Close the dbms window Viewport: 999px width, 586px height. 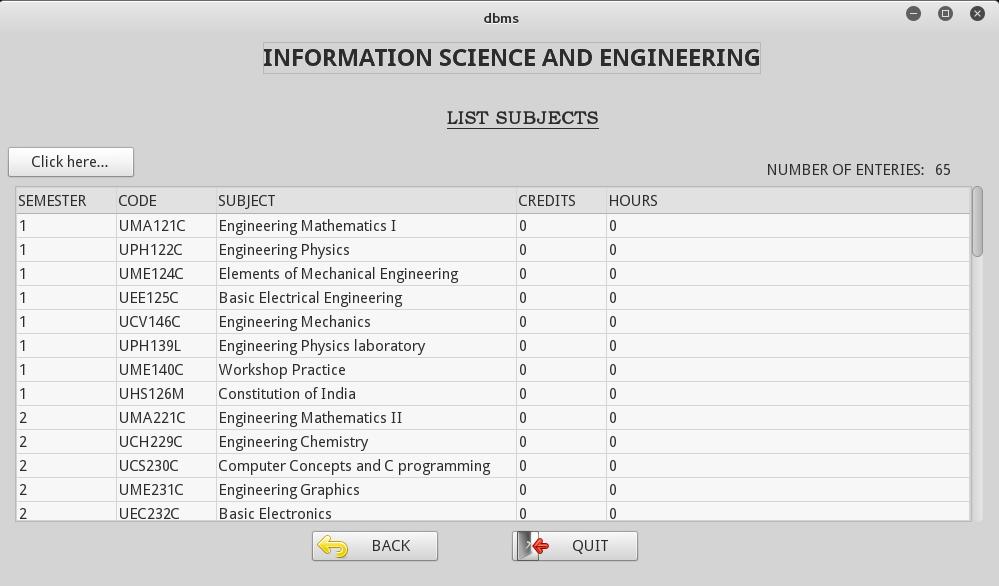[977, 13]
